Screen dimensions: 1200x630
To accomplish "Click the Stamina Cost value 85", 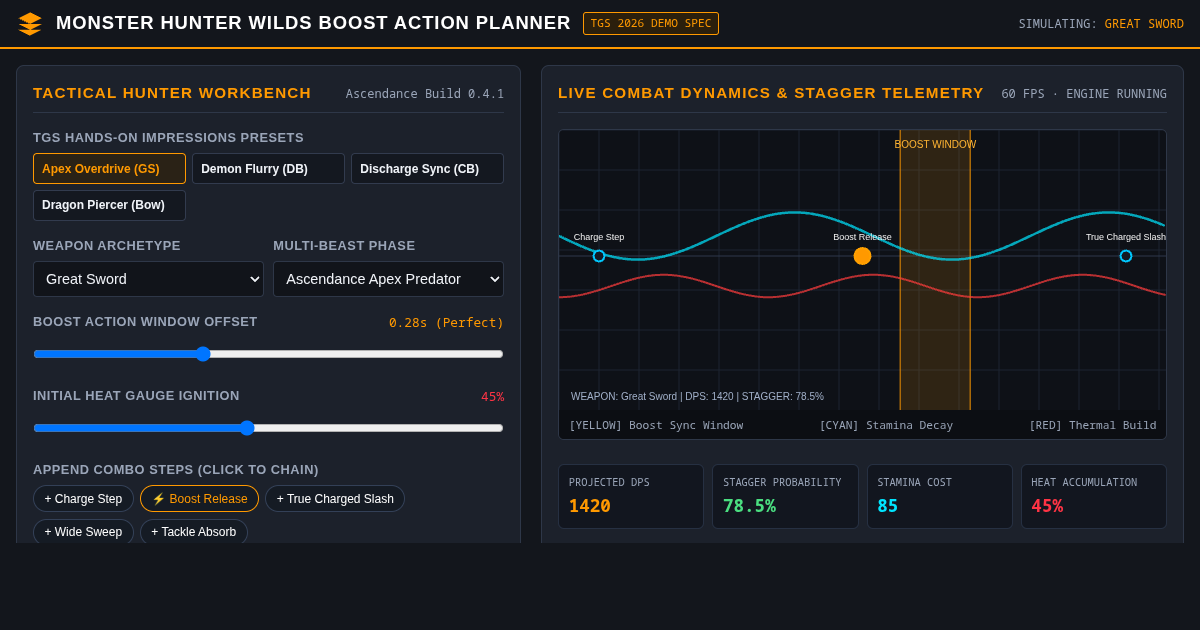I will pos(888,506).
